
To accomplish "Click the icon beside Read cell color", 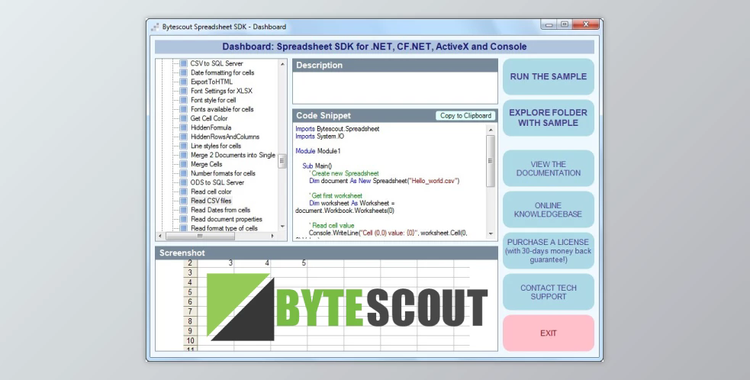I will (184, 191).
